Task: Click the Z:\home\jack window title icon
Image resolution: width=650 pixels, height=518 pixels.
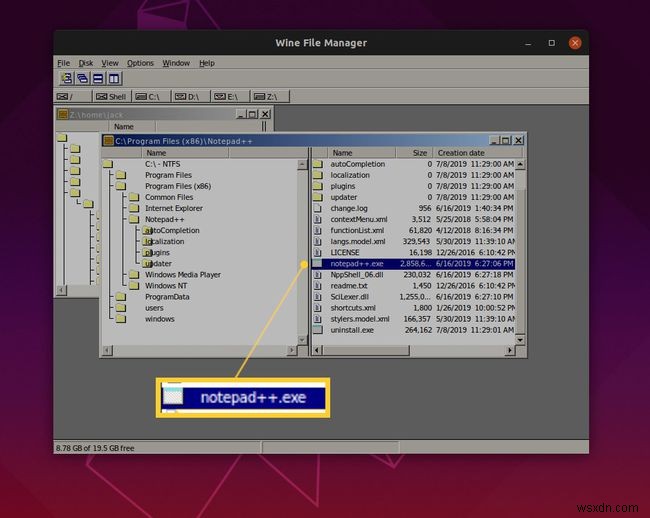Action: click(63, 114)
